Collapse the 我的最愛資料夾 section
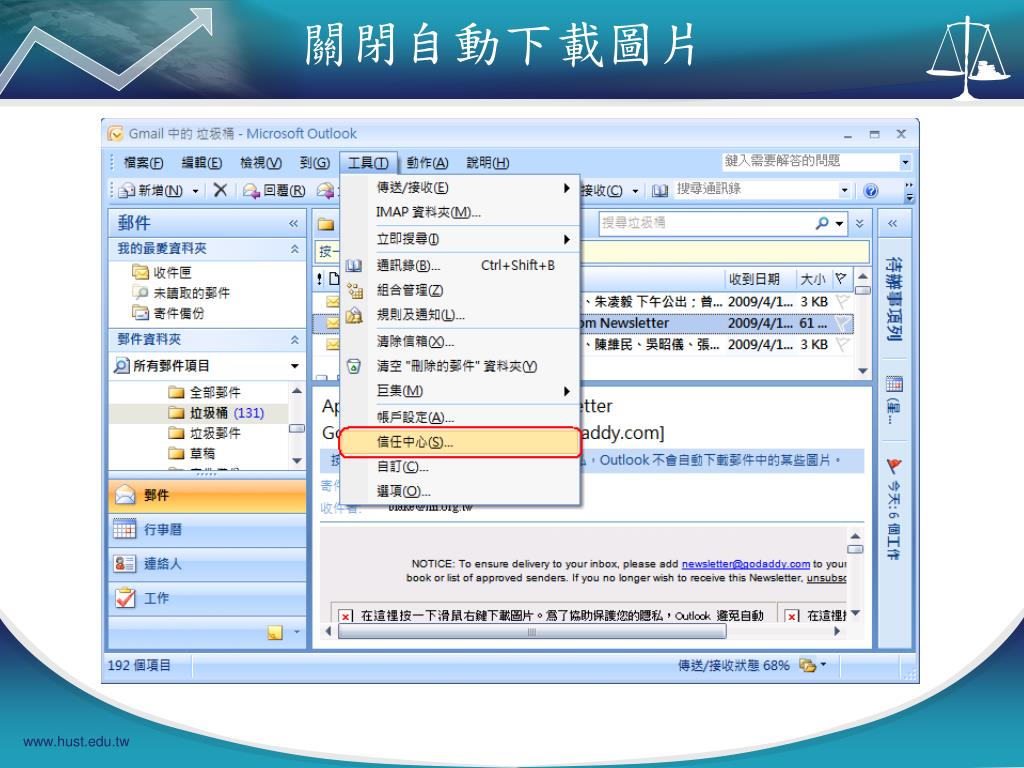 click(x=295, y=249)
